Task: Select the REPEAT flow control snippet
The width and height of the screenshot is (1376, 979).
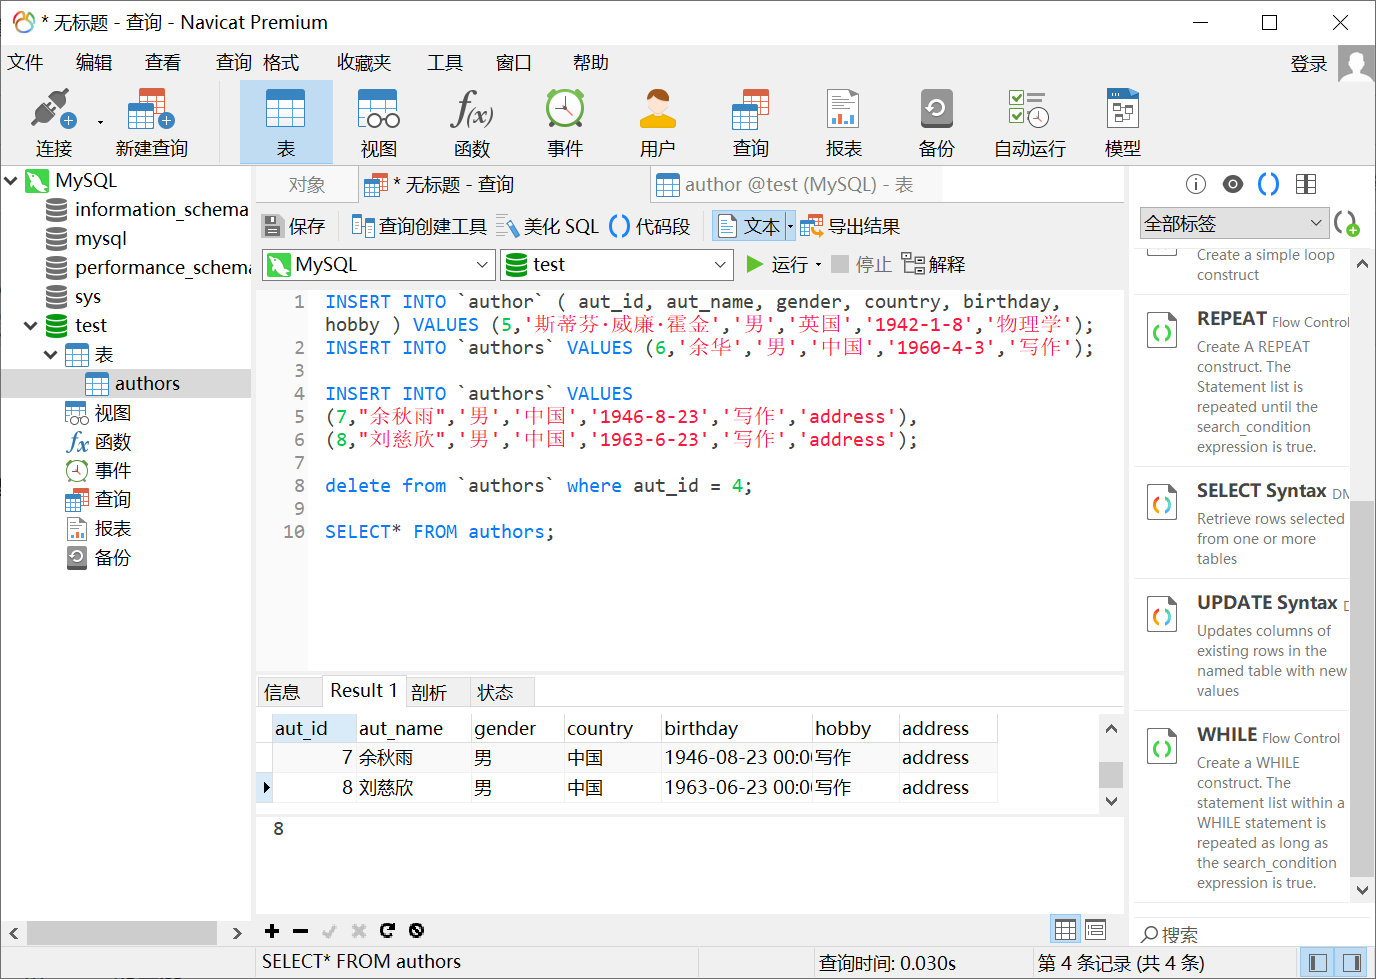Action: click(x=1242, y=381)
